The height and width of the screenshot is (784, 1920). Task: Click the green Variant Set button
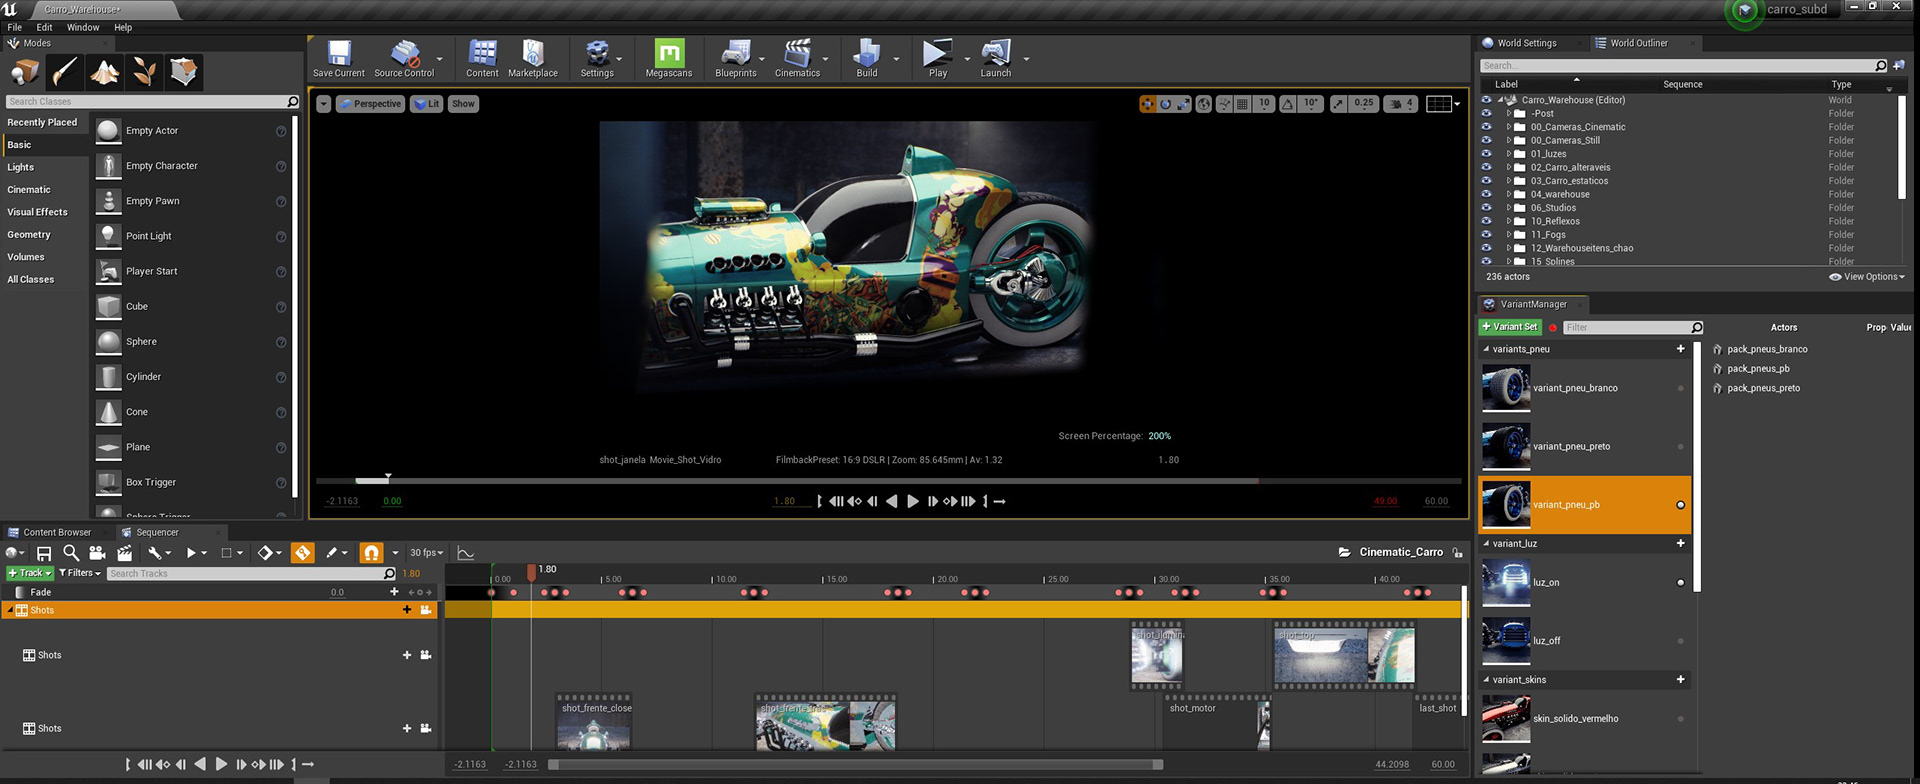pos(1510,327)
